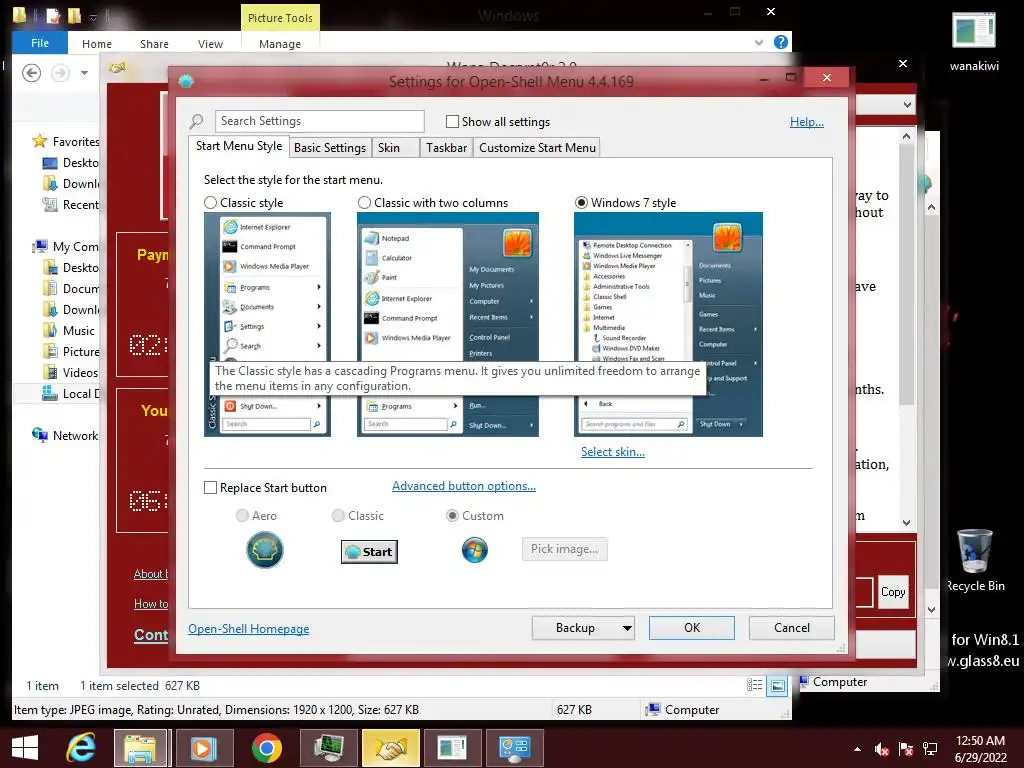Image resolution: width=1024 pixels, height=768 pixels.
Task: Click the Explorer Back arrow button
Action: point(31,72)
